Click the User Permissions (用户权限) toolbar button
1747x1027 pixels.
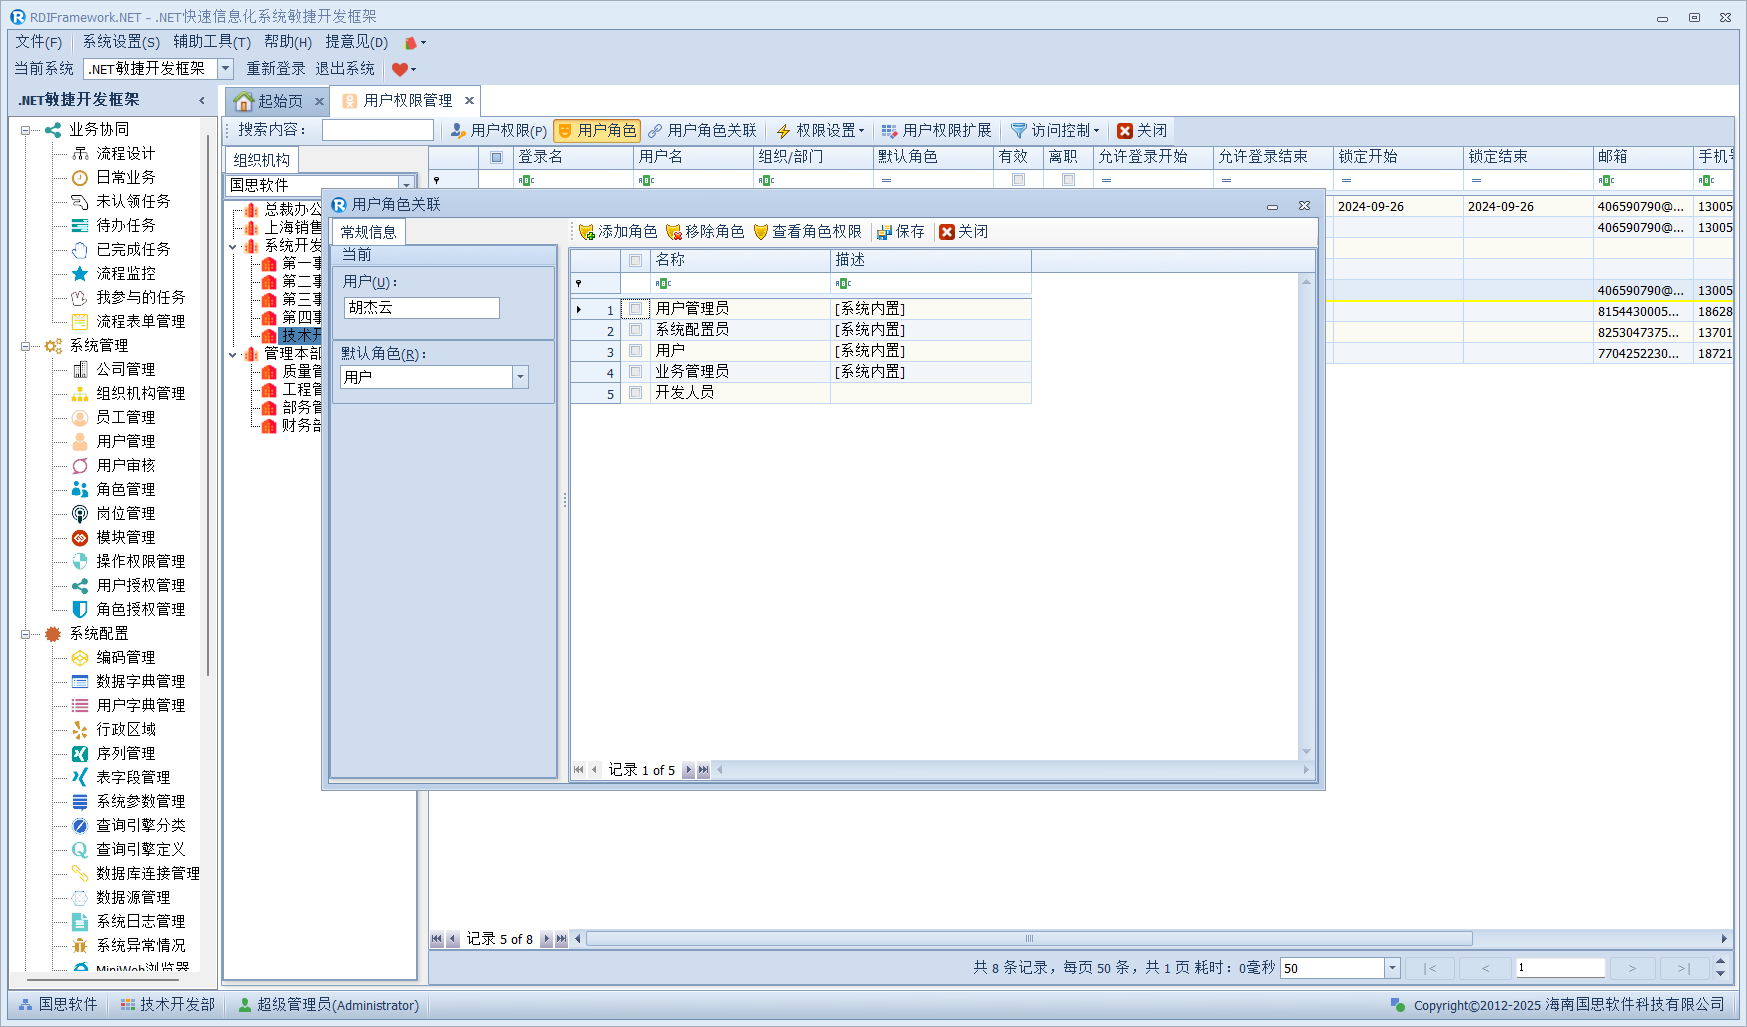(x=498, y=131)
